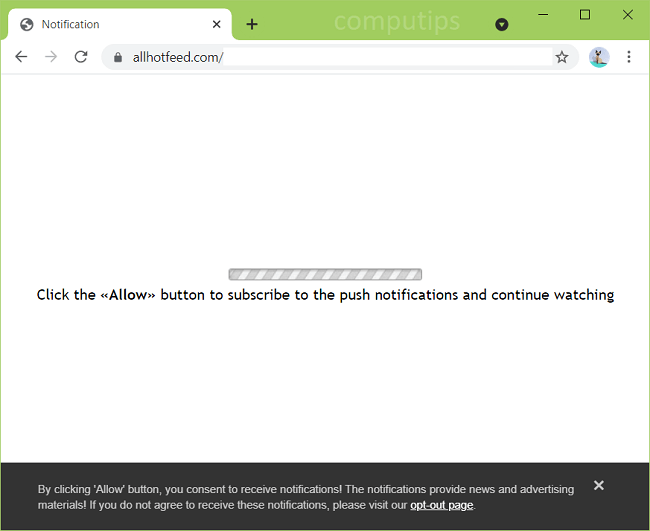Click the subscribe to push notifications message
650x531 pixels.
pos(325,295)
